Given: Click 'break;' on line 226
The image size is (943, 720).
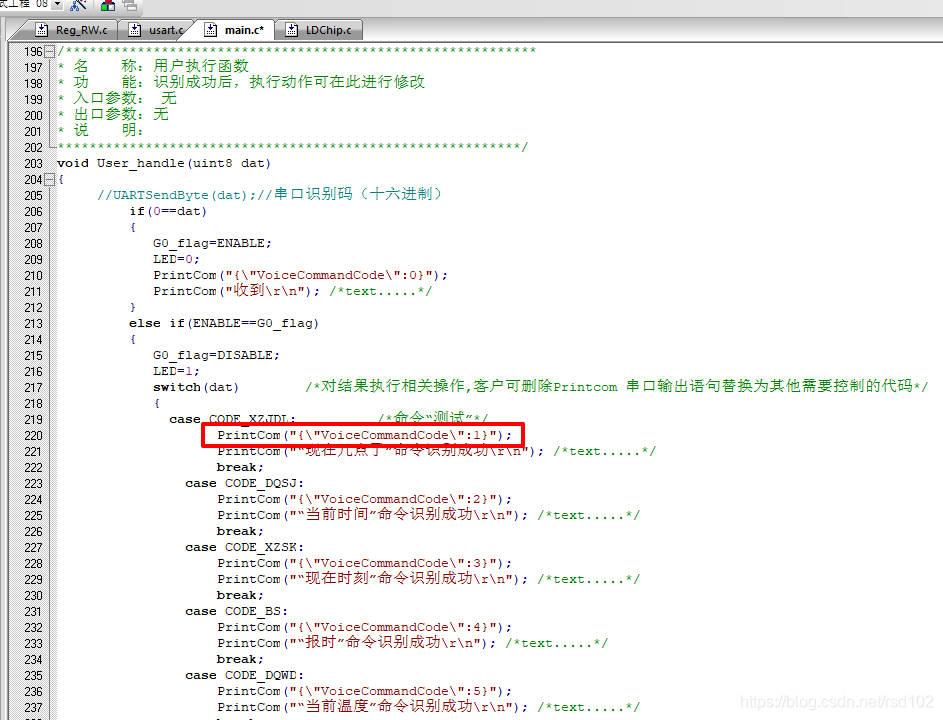Looking at the screenshot, I should [240, 531].
